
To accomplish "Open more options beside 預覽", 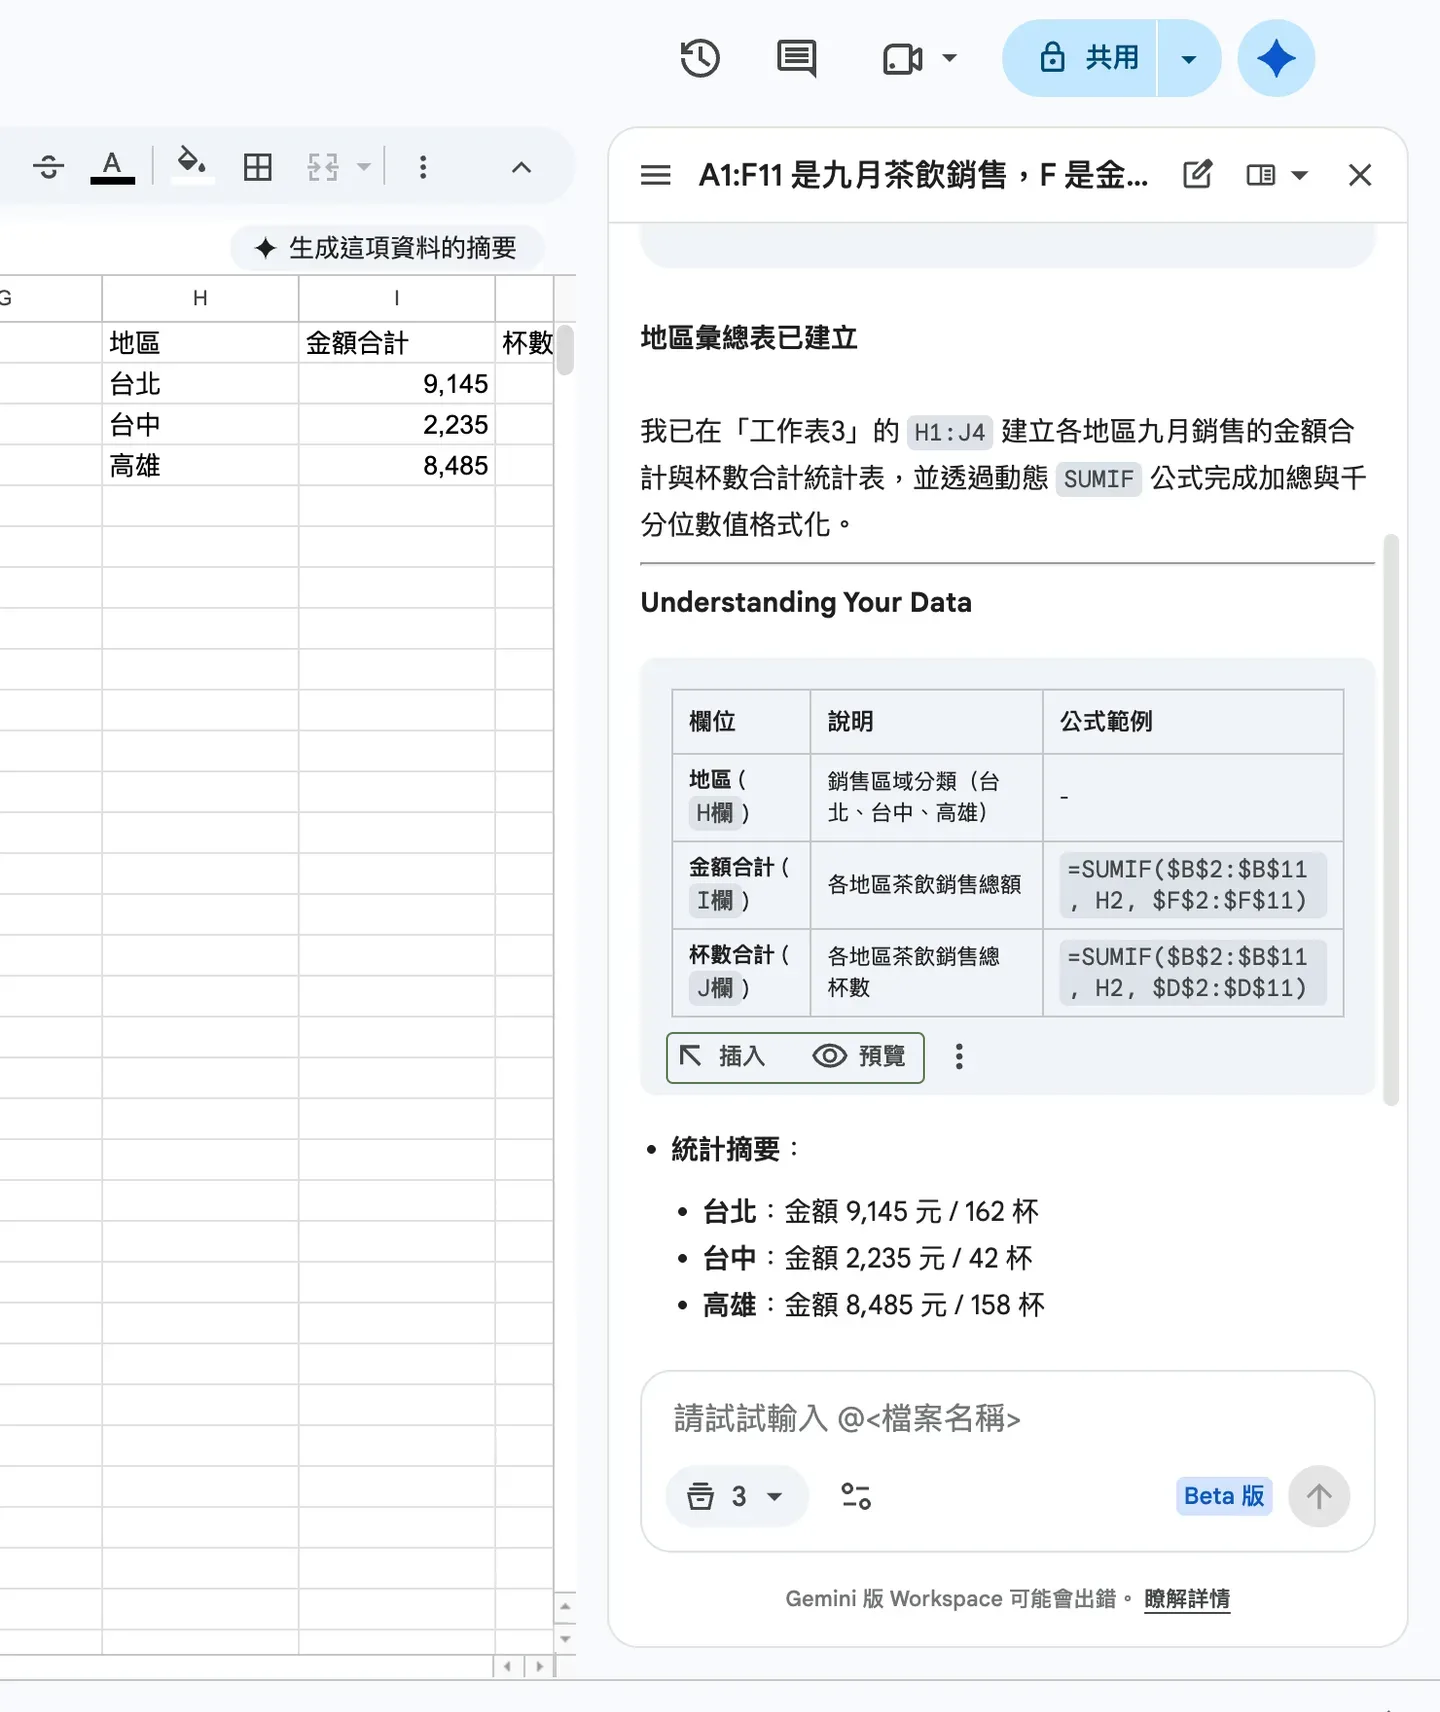I will pyautogui.click(x=959, y=1057).
